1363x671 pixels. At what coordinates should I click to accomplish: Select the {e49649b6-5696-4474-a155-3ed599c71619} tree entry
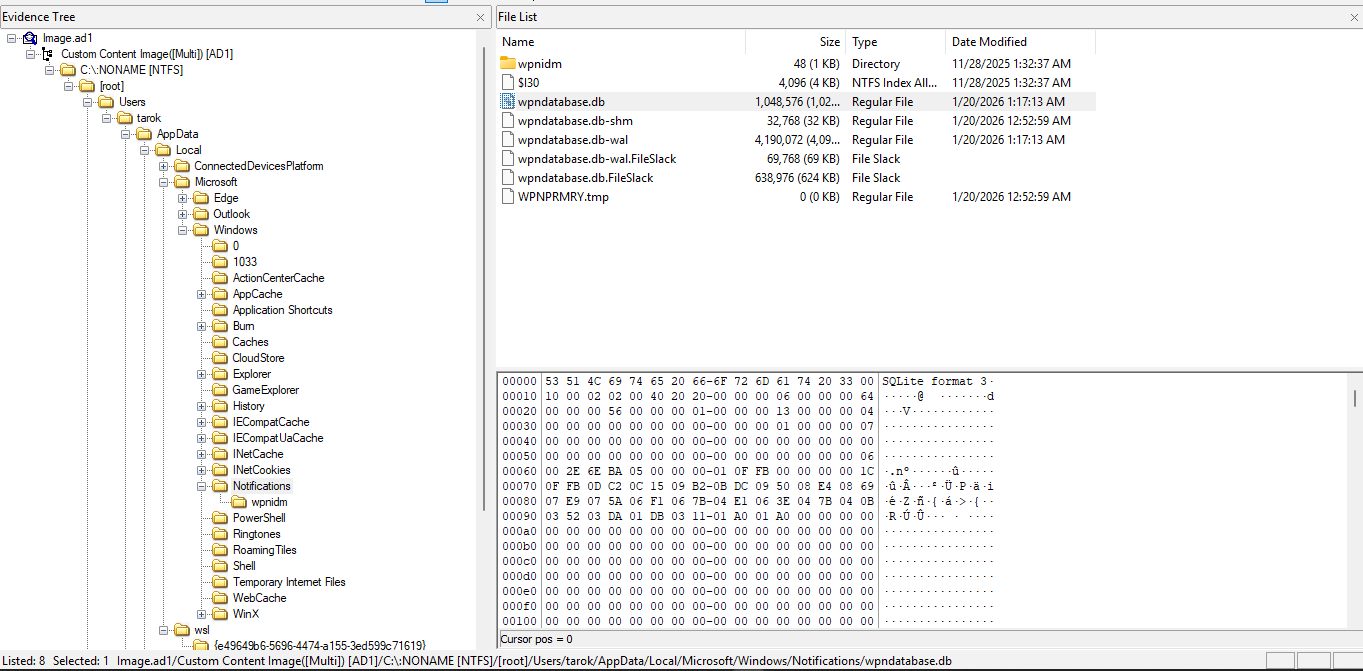click(x=320, y=646)
